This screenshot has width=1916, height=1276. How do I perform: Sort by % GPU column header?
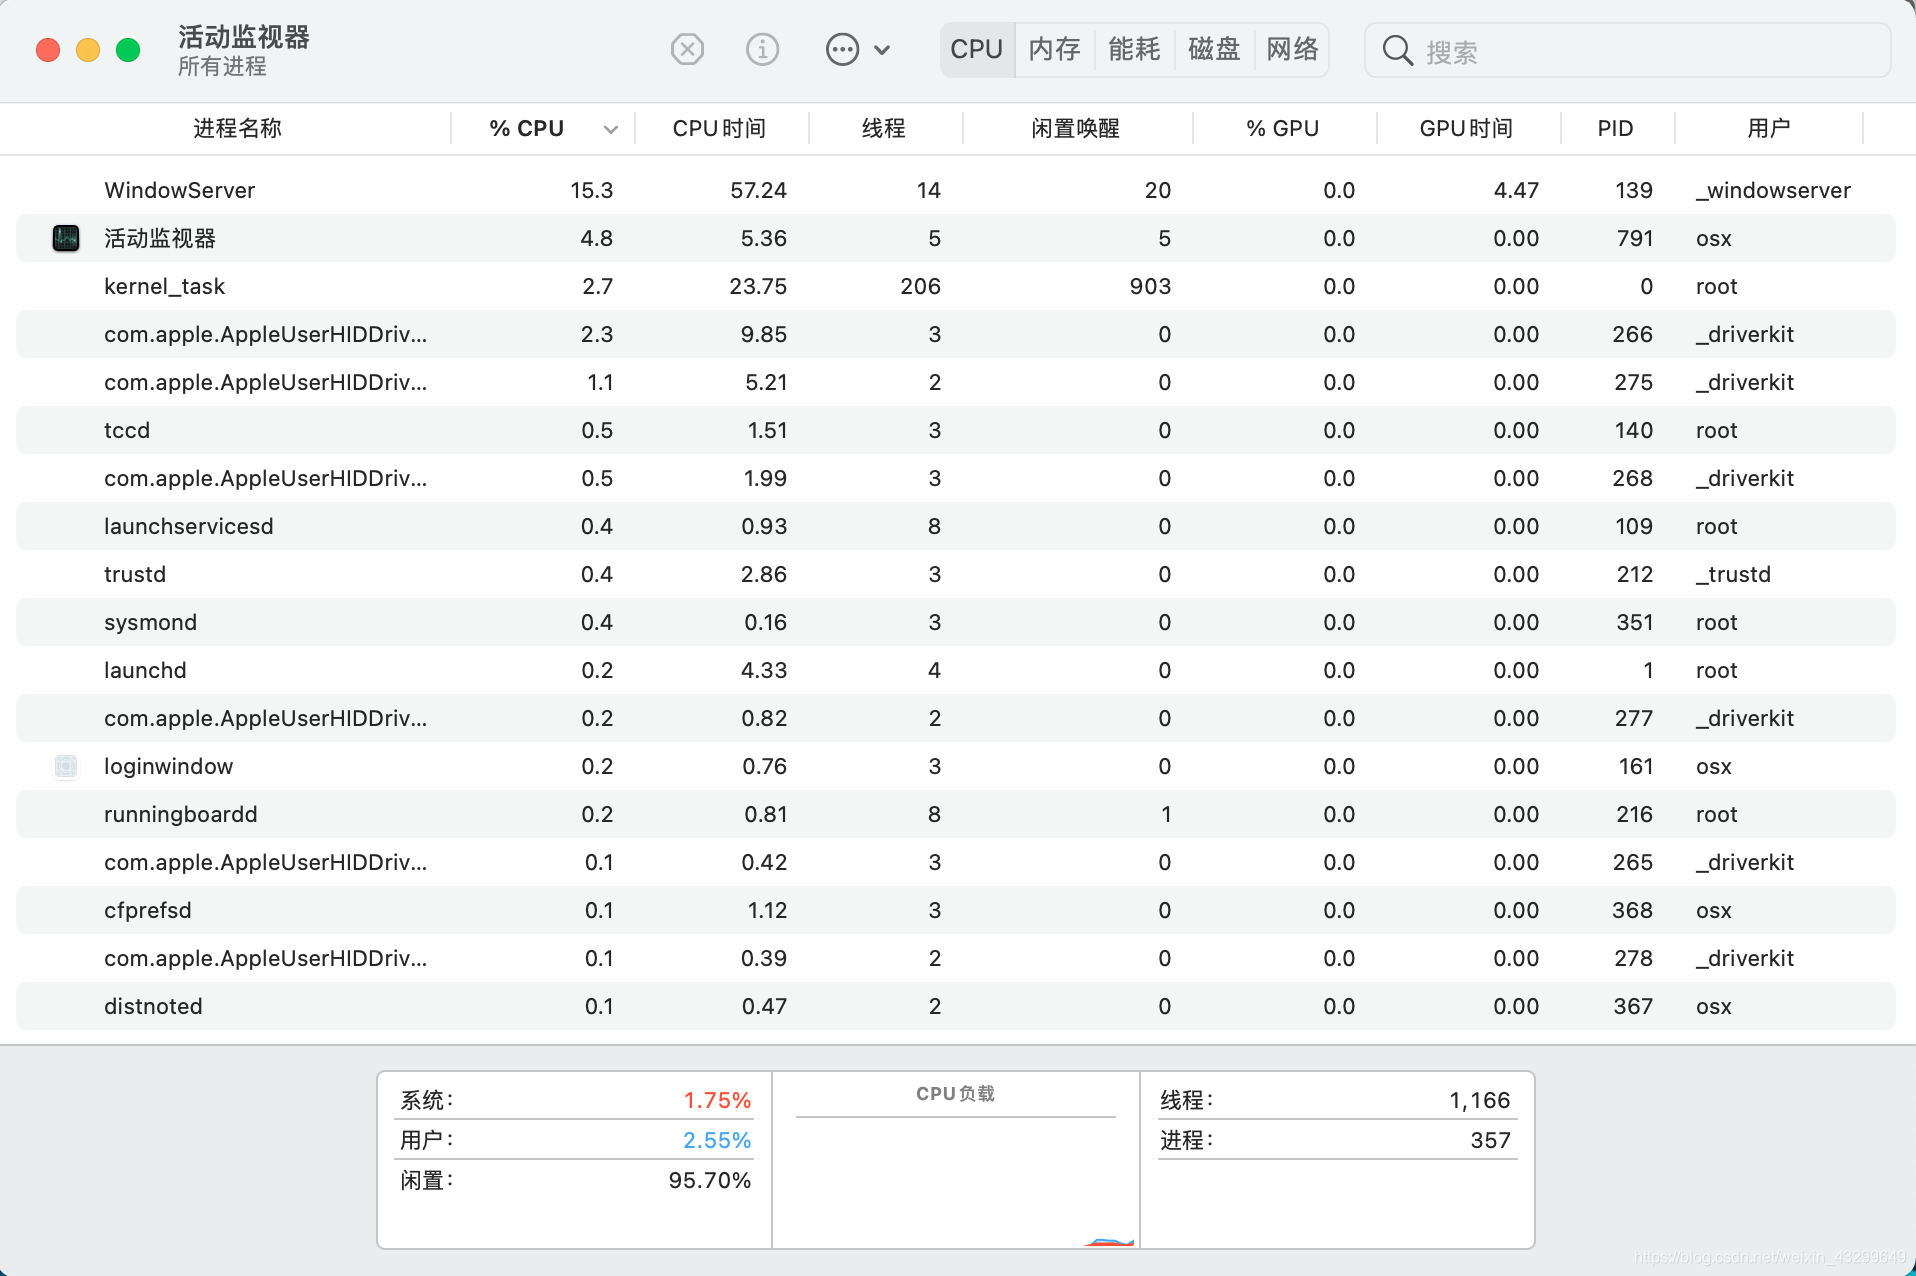tap(1282, 128)
